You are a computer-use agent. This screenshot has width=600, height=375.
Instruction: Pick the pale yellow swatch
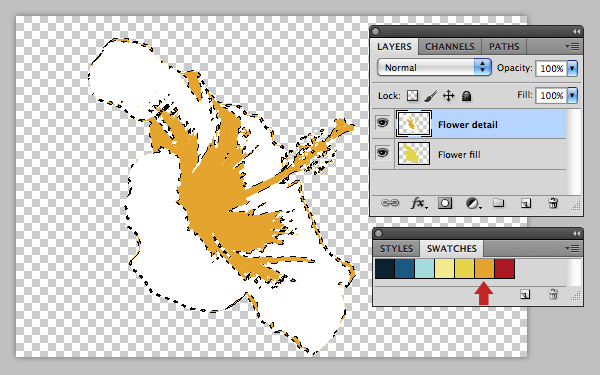click(x=445, y=269)
